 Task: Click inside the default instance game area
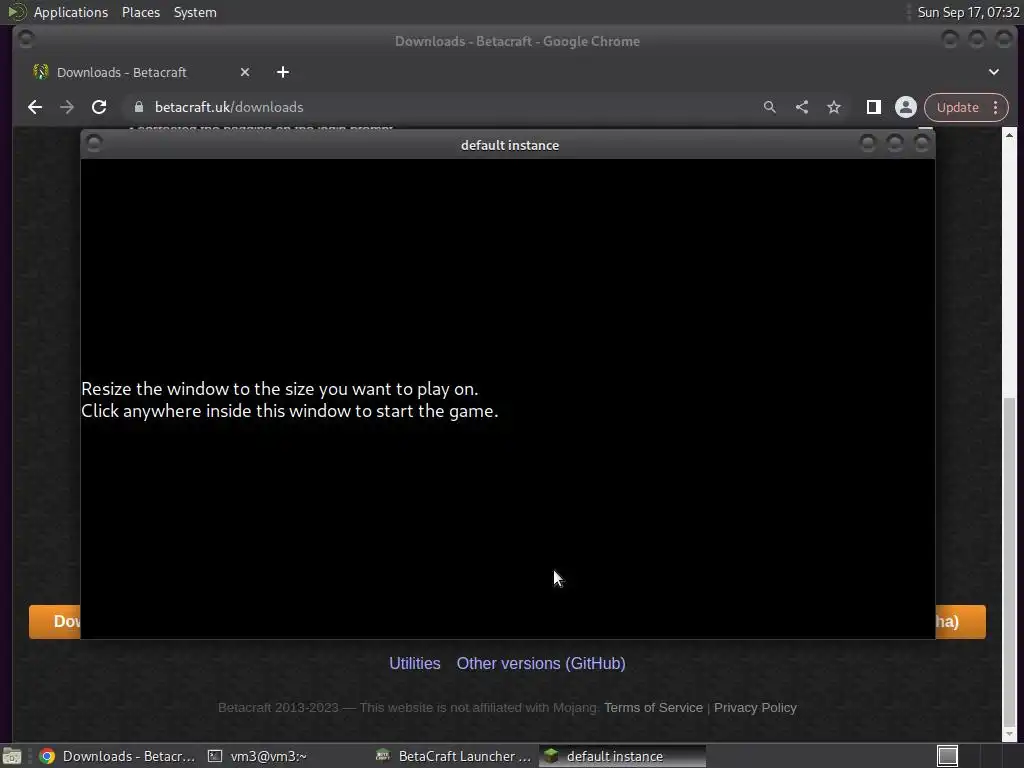(507, 398)
